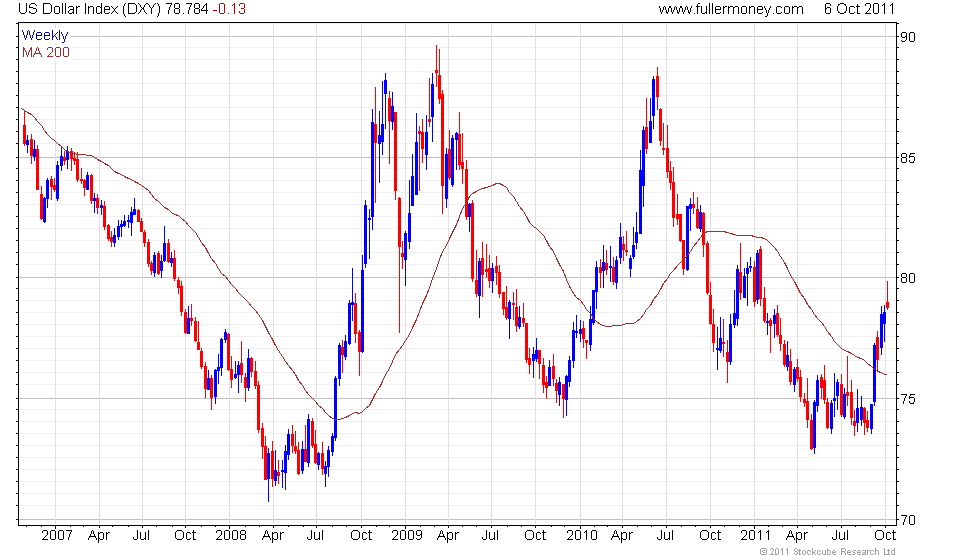
Task: Click the -0.13 change value
Action: pyautogui.click(x=229, y=9)
